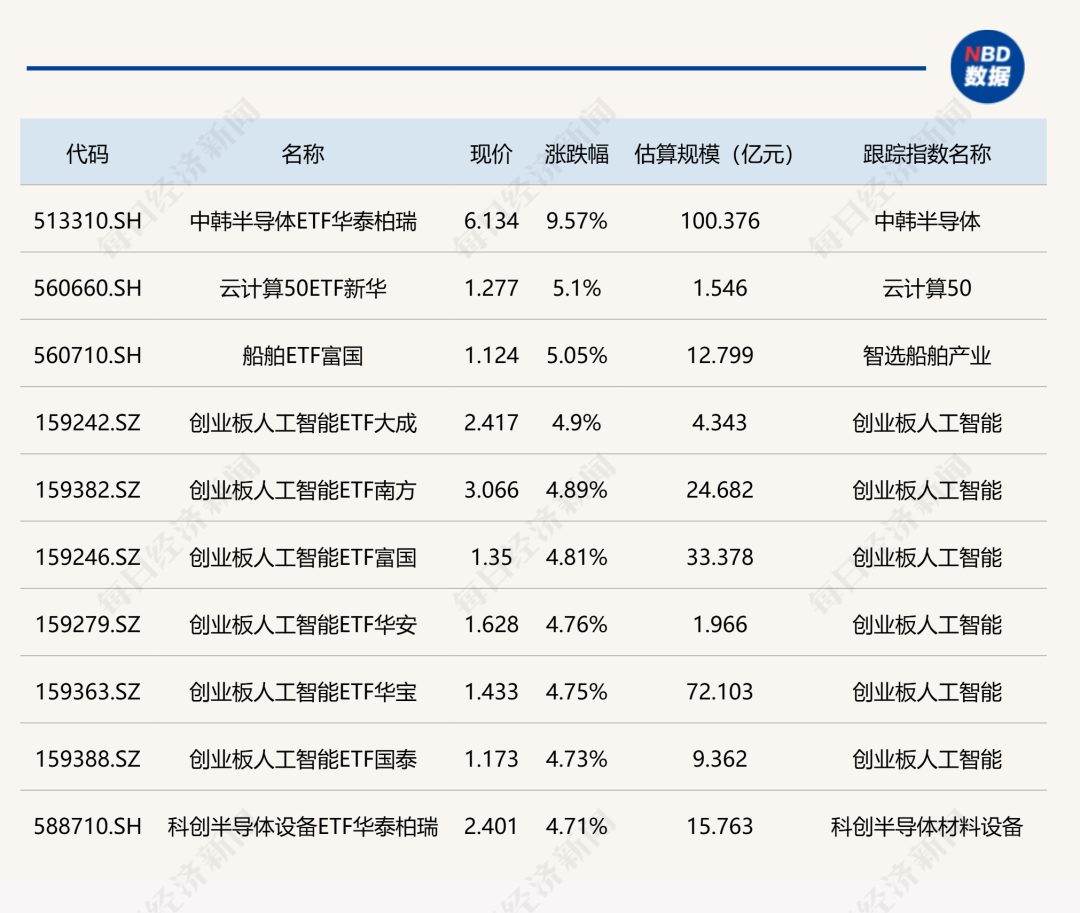Click 创业板人工智能ETF华安 name cell
1080x913 pixels.
(x=303, y=624)
